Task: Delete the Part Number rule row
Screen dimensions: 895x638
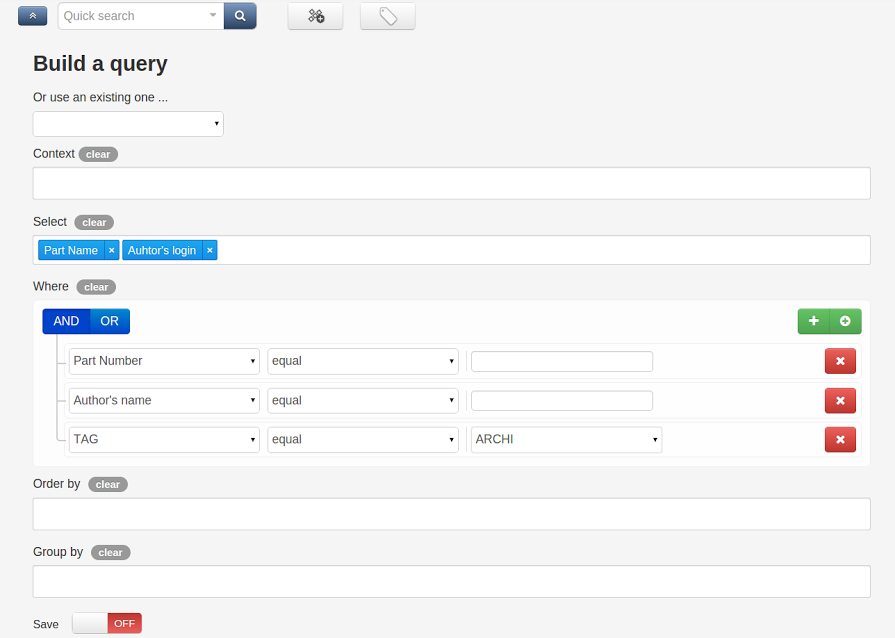Action: [x=840, y=361]
